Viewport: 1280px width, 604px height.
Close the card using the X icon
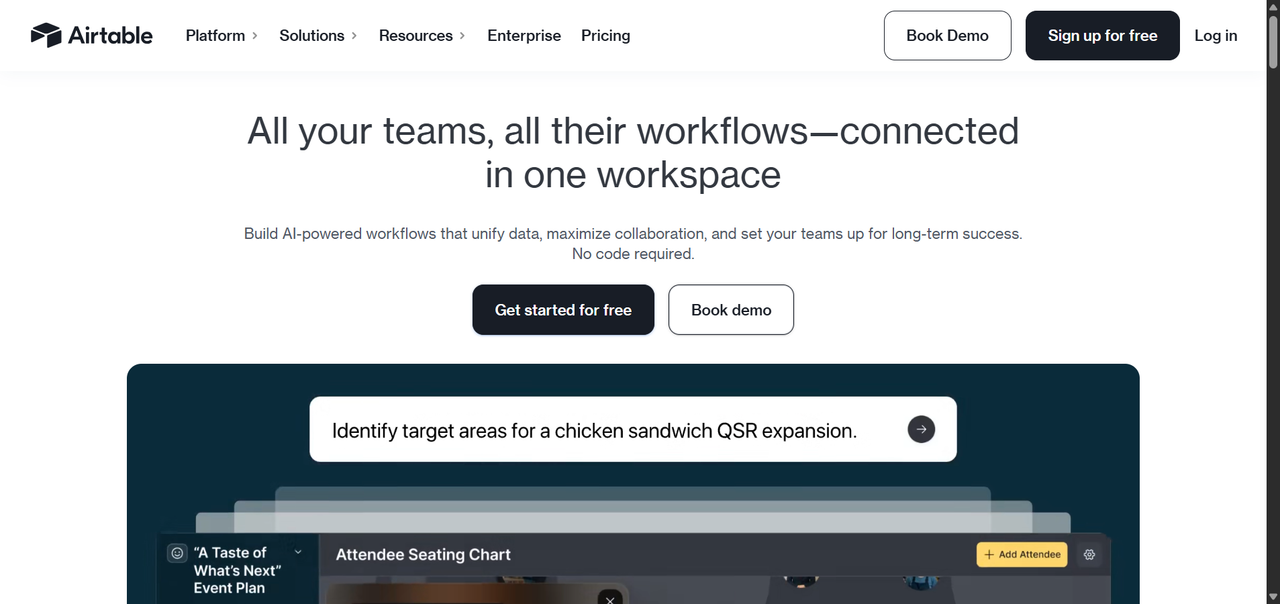tap(610, 599)
